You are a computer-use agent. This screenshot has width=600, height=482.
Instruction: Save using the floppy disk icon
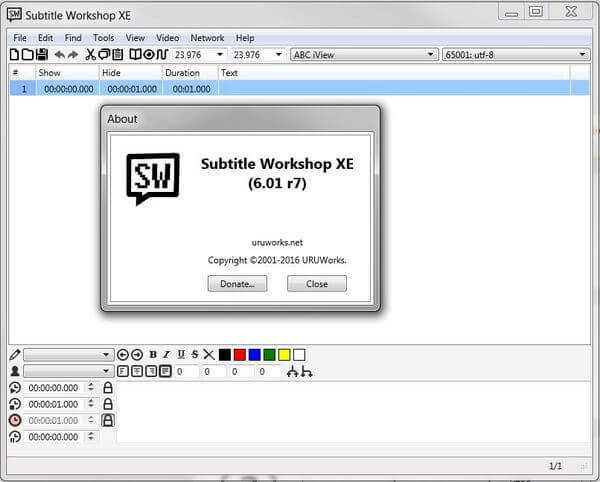pos(41,55)
